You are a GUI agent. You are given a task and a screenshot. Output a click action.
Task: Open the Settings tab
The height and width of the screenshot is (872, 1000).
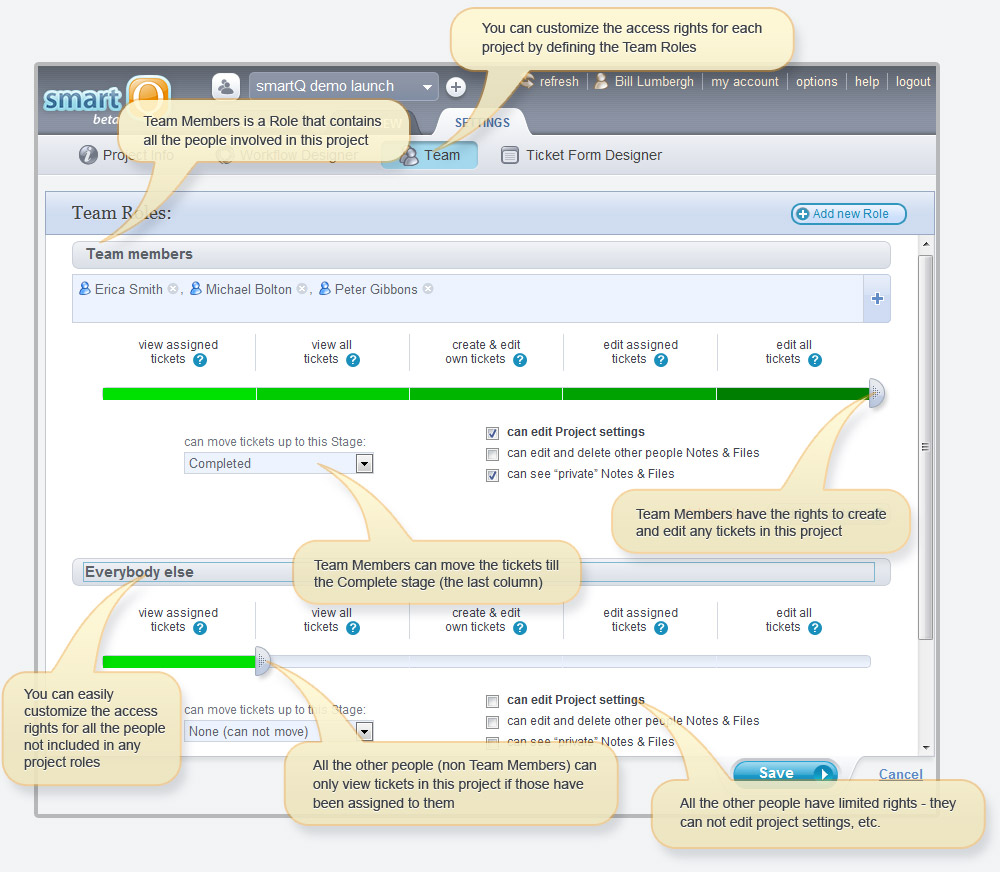(482, 123)
